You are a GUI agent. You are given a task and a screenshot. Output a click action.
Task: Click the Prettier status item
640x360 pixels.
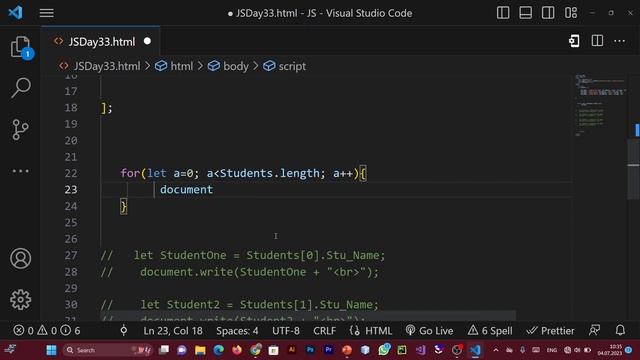(550, 331)
